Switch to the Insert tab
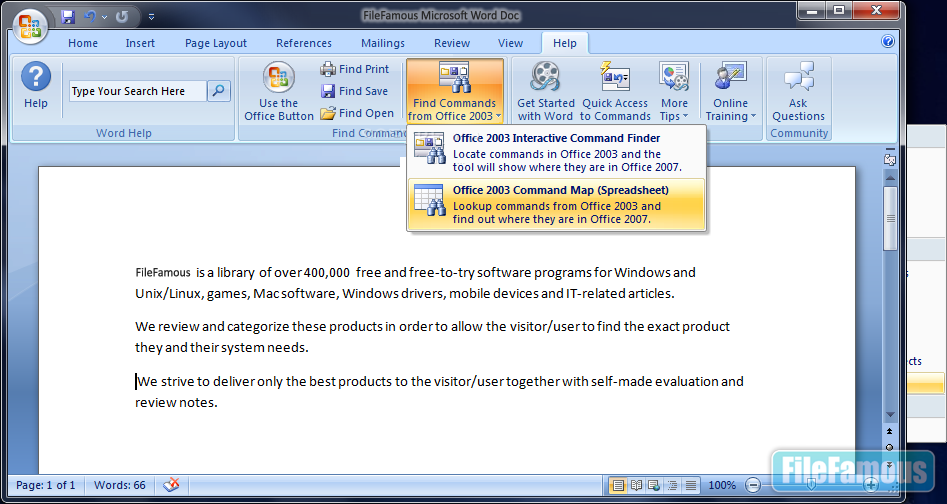947x504 pixels. [140, 43]
